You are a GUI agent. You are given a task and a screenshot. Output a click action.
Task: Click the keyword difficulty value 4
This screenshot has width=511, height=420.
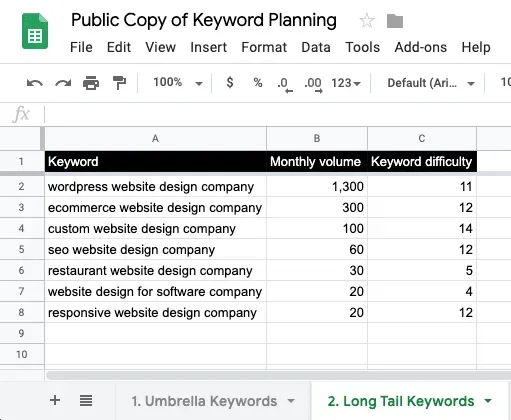point(422,291)
